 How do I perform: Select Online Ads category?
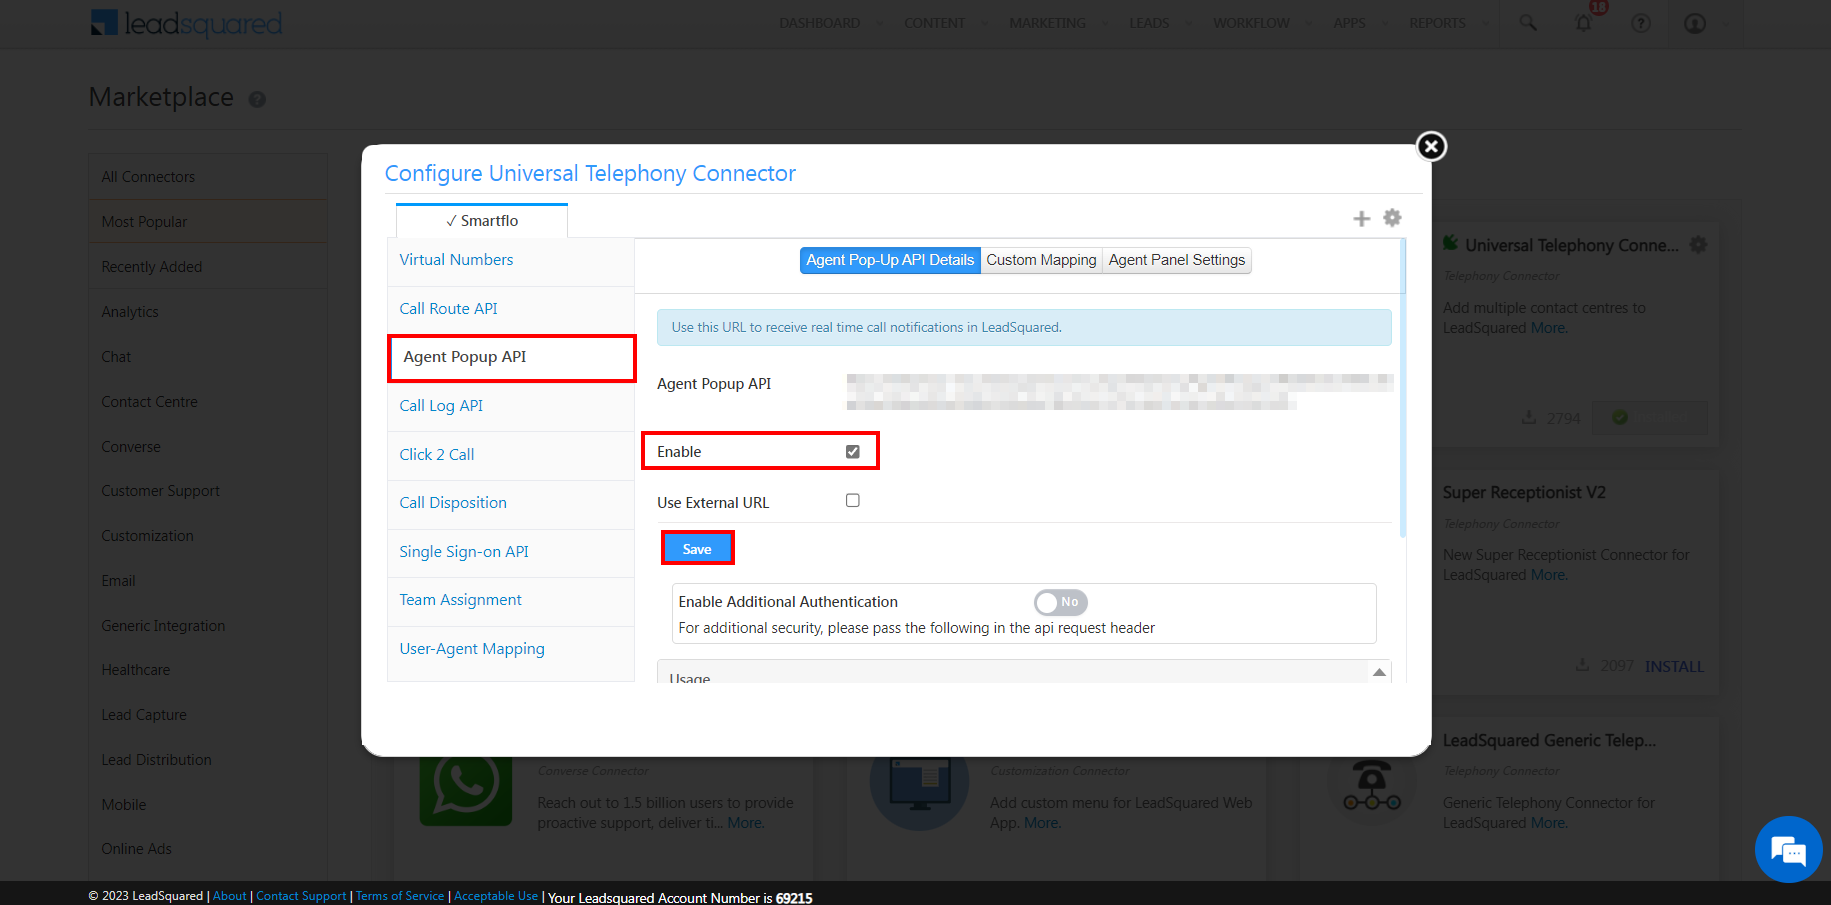[x=208, y=849]
